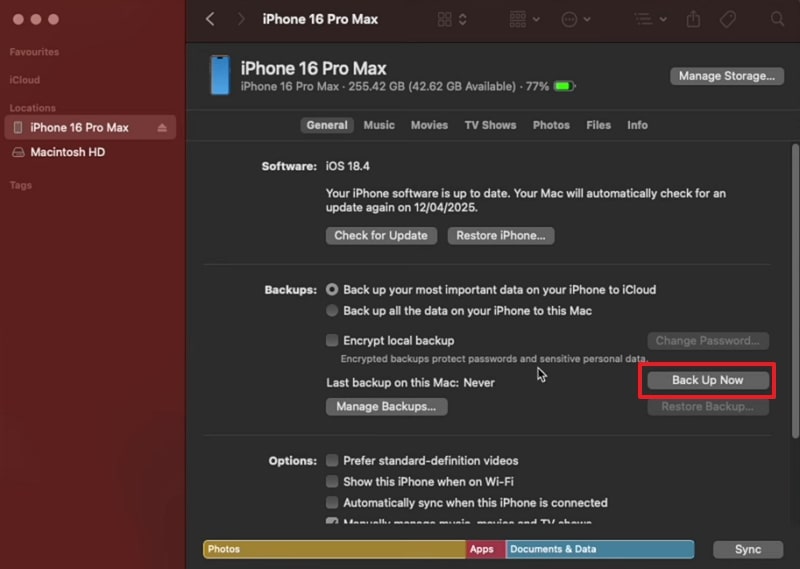Viewport: 800px width, 569px height.
Task: Click the Locations sidebar heading
Action: tap(33, 108)
